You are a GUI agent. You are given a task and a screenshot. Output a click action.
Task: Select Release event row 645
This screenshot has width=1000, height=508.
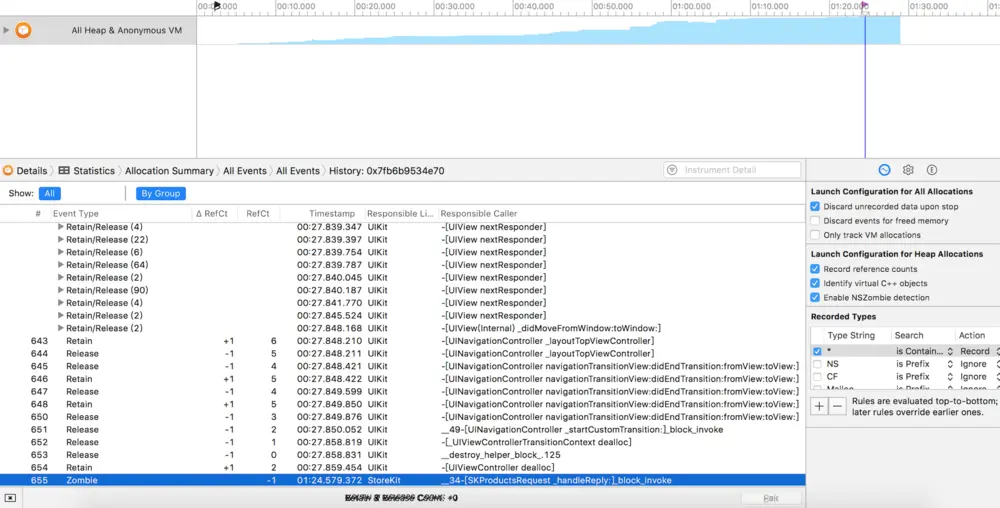(402, 366)
